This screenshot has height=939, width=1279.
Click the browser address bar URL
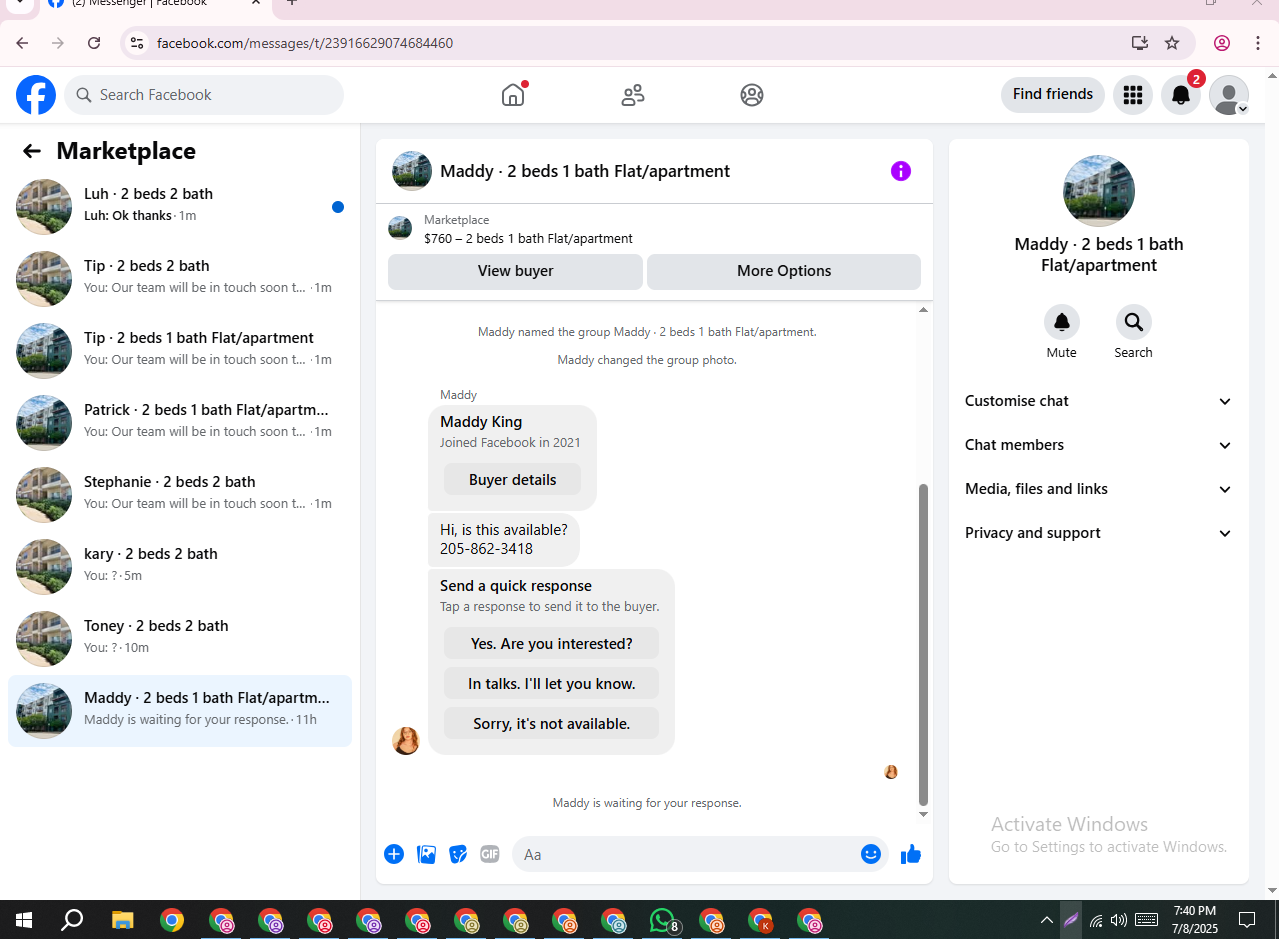tap(305, 43)
